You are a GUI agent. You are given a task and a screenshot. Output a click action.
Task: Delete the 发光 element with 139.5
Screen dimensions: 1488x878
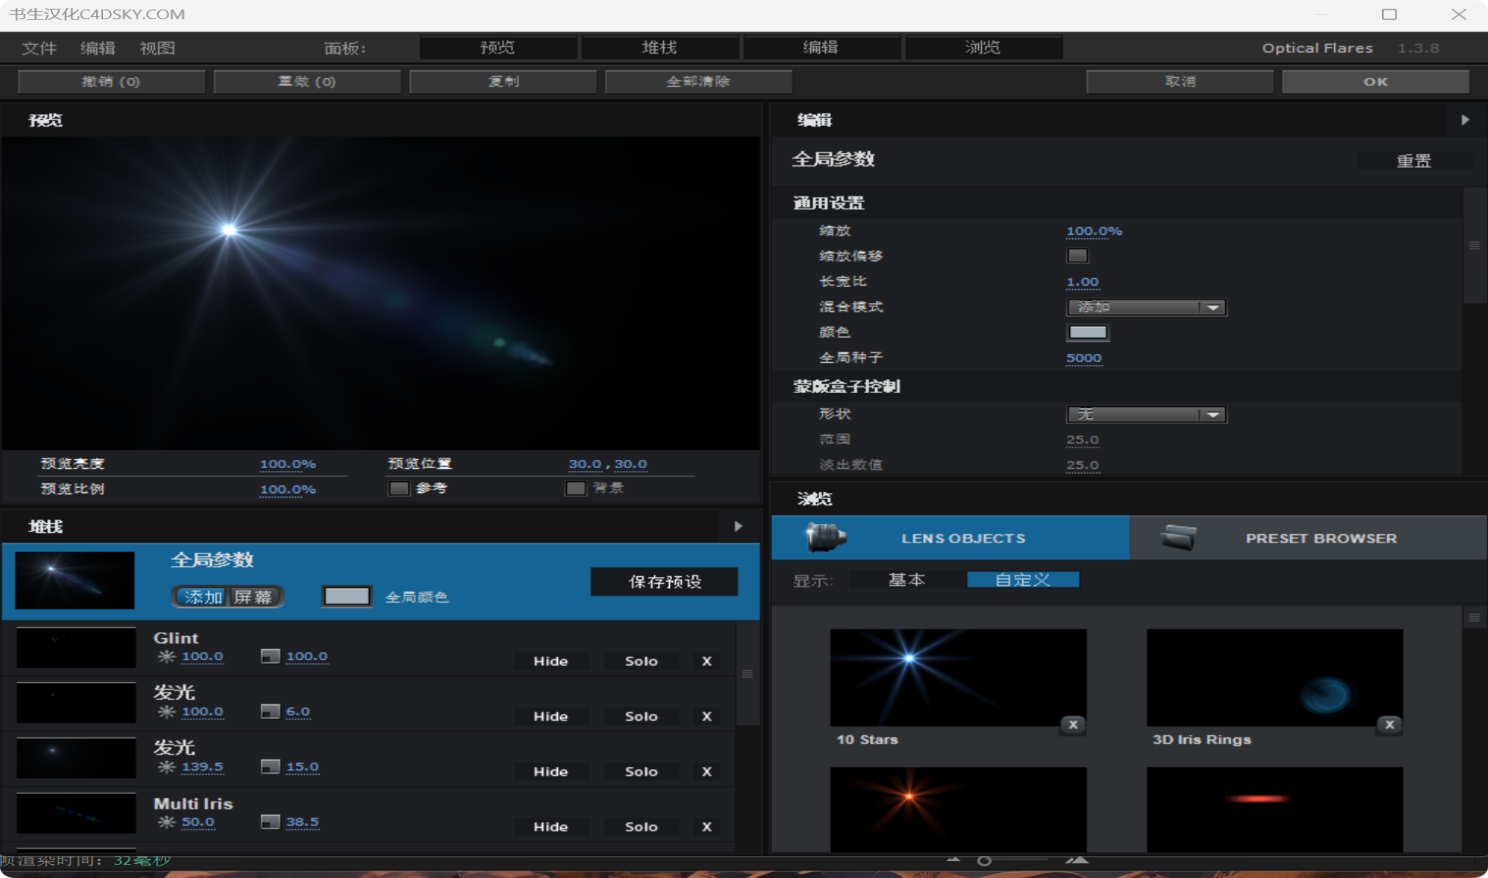pyautogui.click(x=707, y=771)
